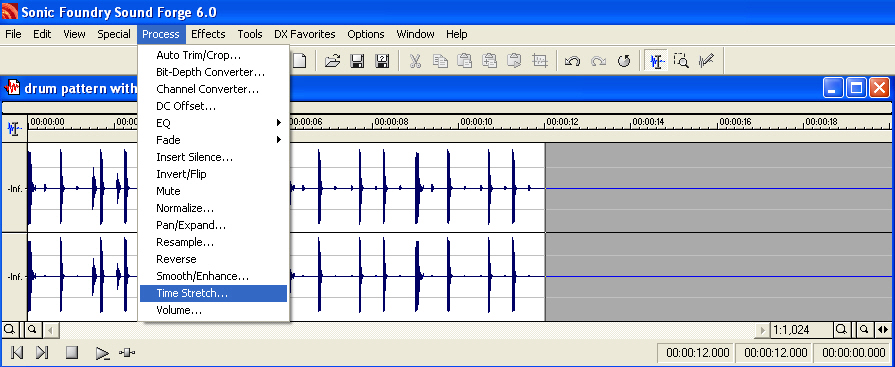
Task: Select the Magnify tool in toolbar
Action: 681,61
